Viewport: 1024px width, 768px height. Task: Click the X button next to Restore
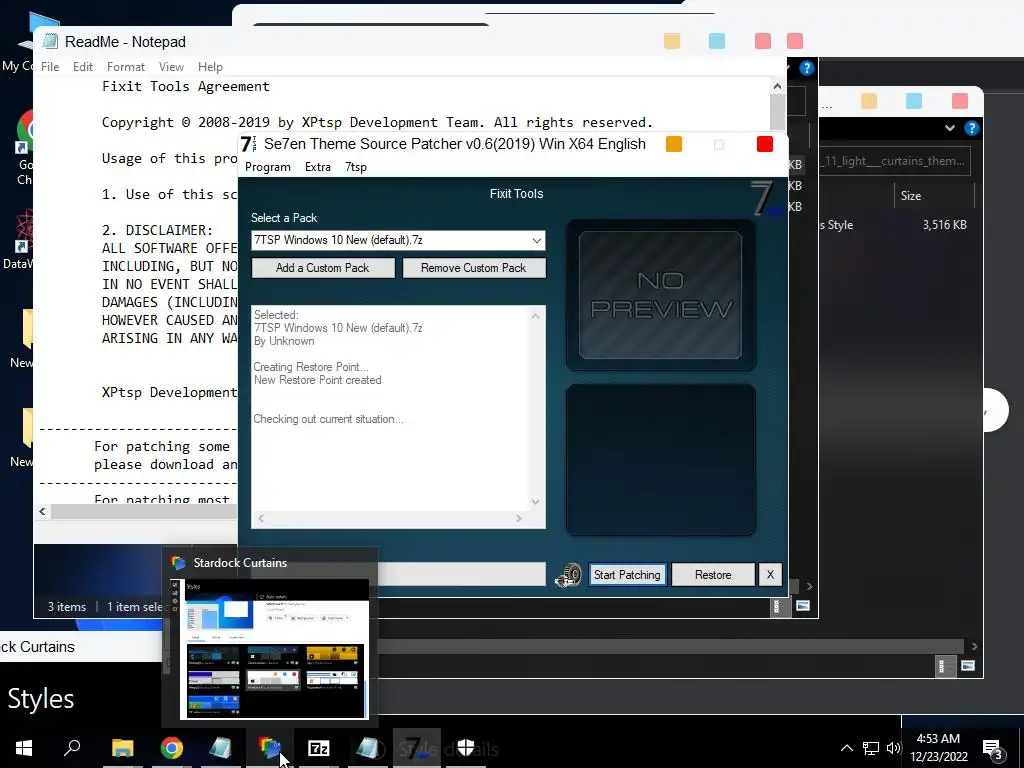[770, 575]
